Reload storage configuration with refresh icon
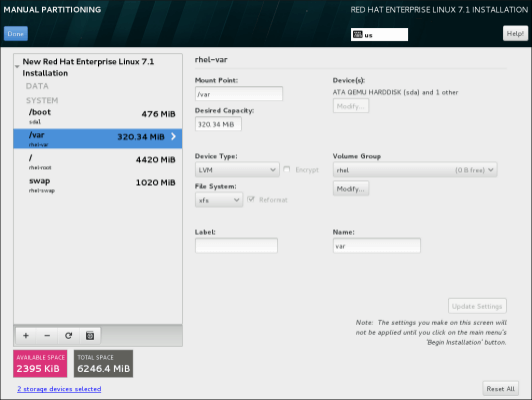Image resolution: width=532 pixels, height=400 pixels. 69,336
